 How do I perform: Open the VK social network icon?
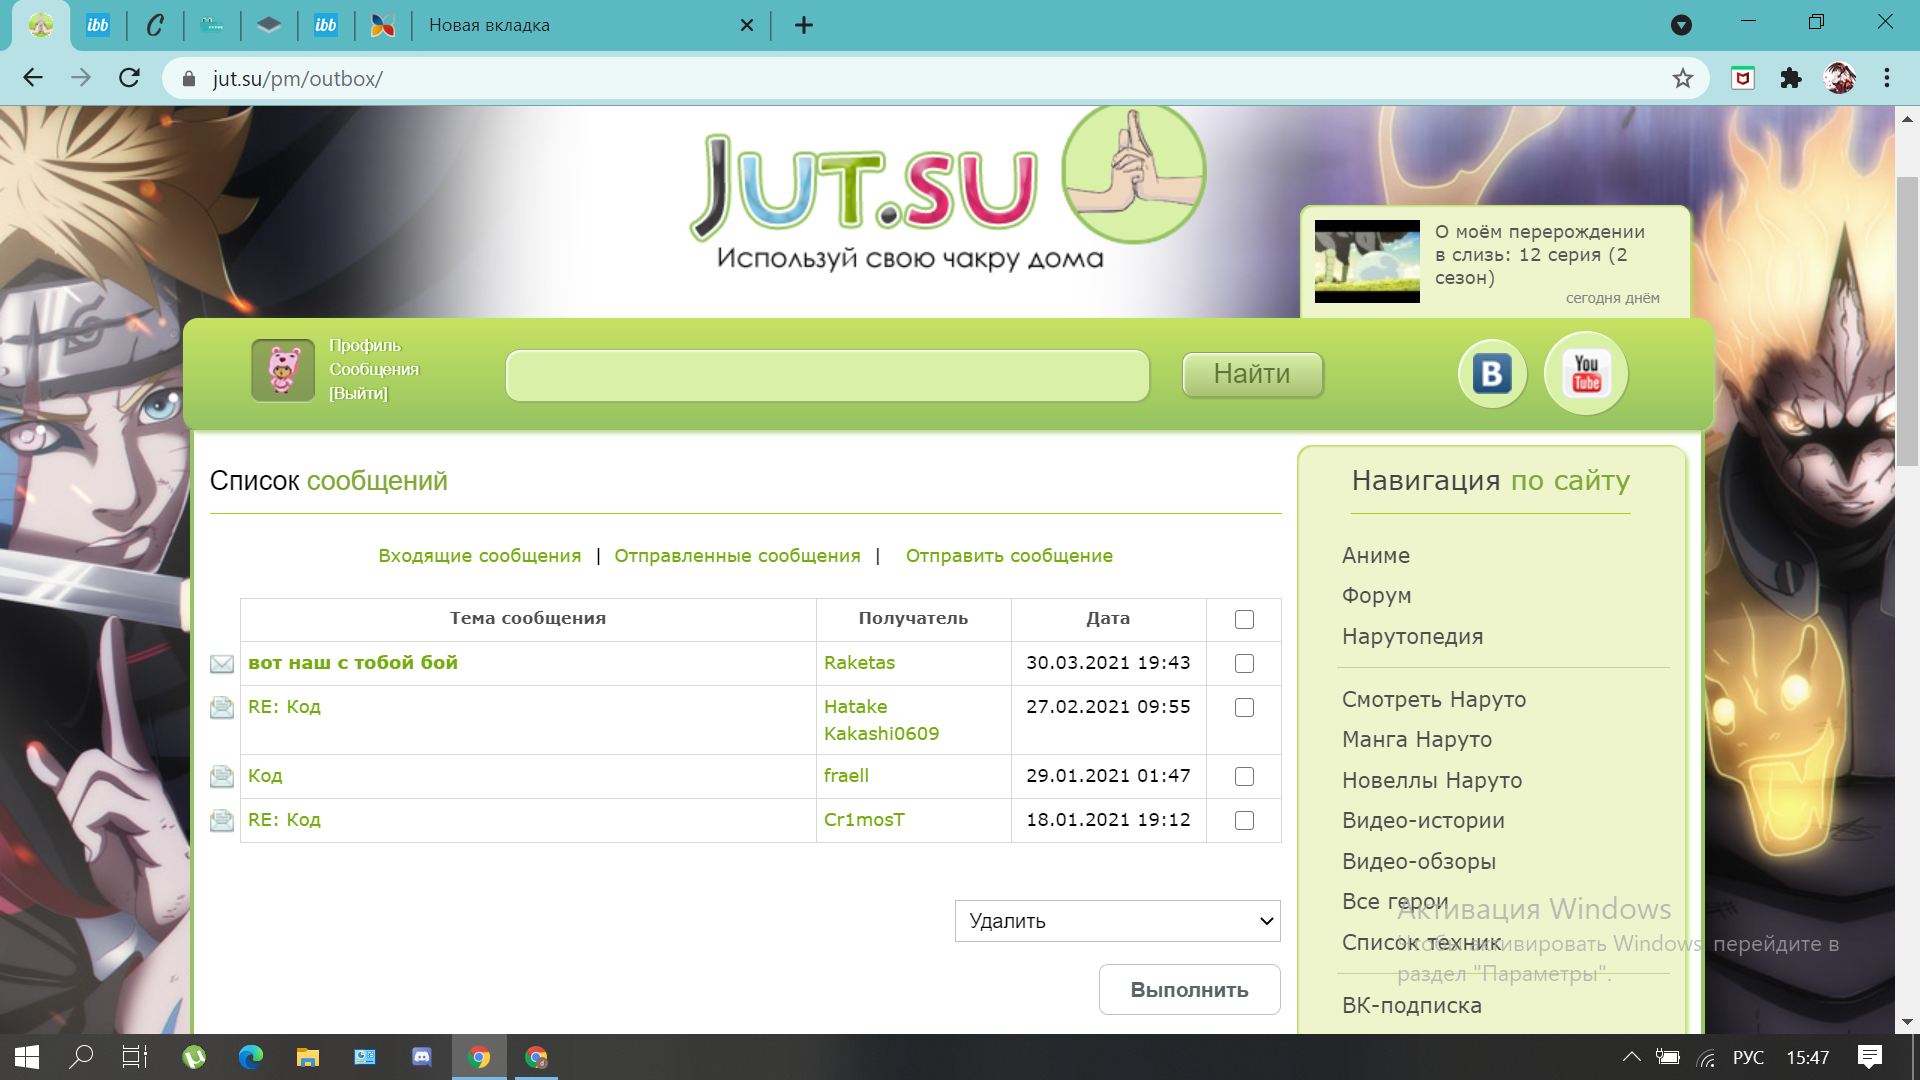click(x=1492, y=374)
